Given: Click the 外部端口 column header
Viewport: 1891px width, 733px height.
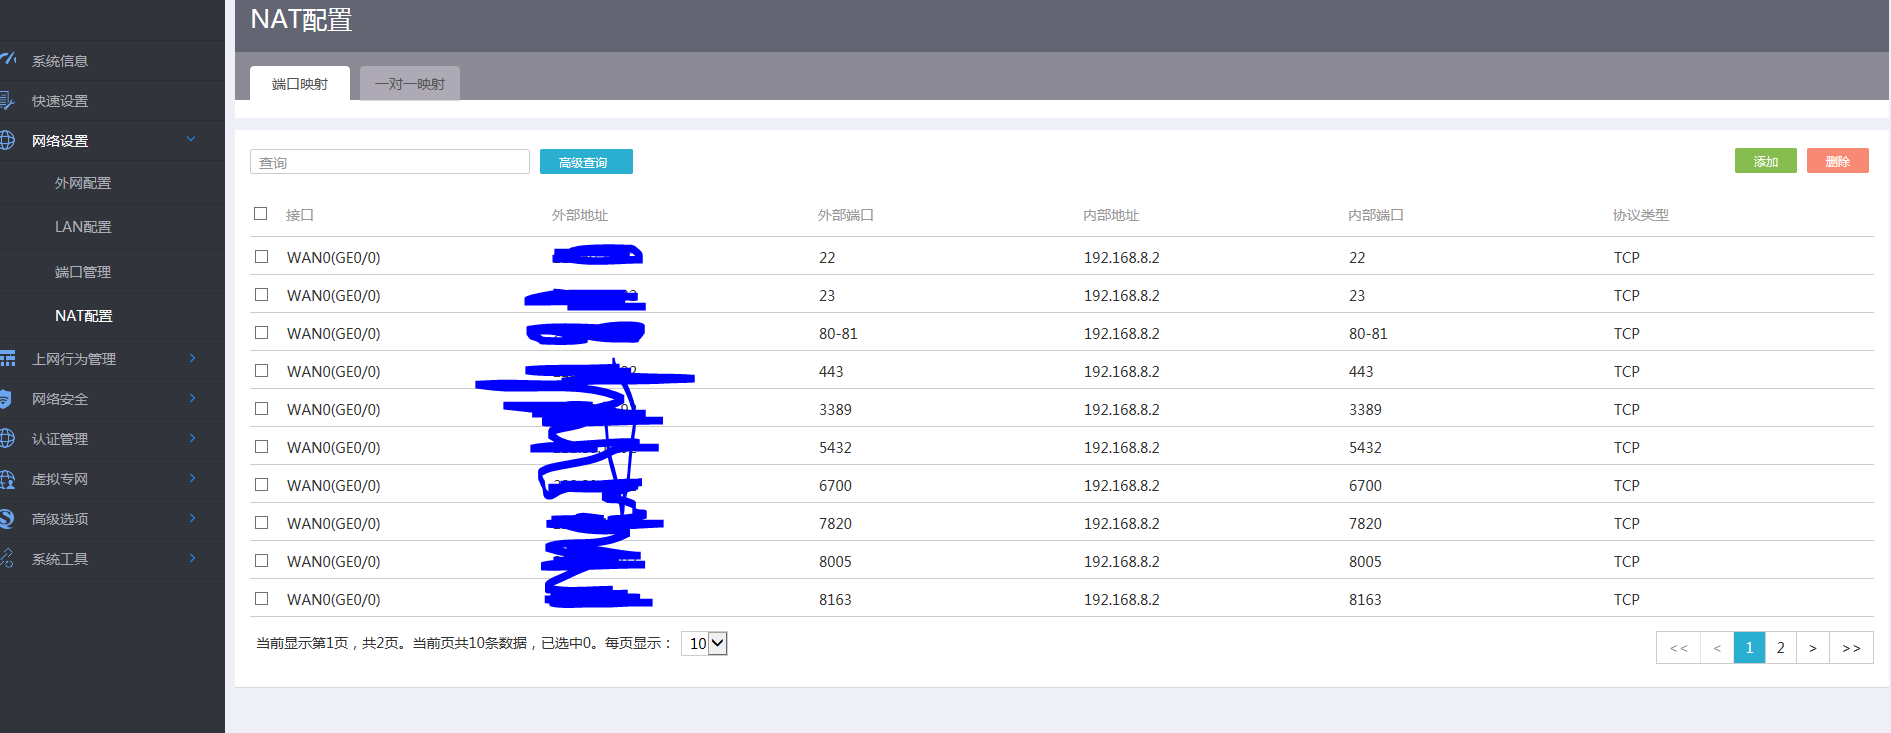Looking at the screenshot, I should pyautogui.click(x=846, y=215).
